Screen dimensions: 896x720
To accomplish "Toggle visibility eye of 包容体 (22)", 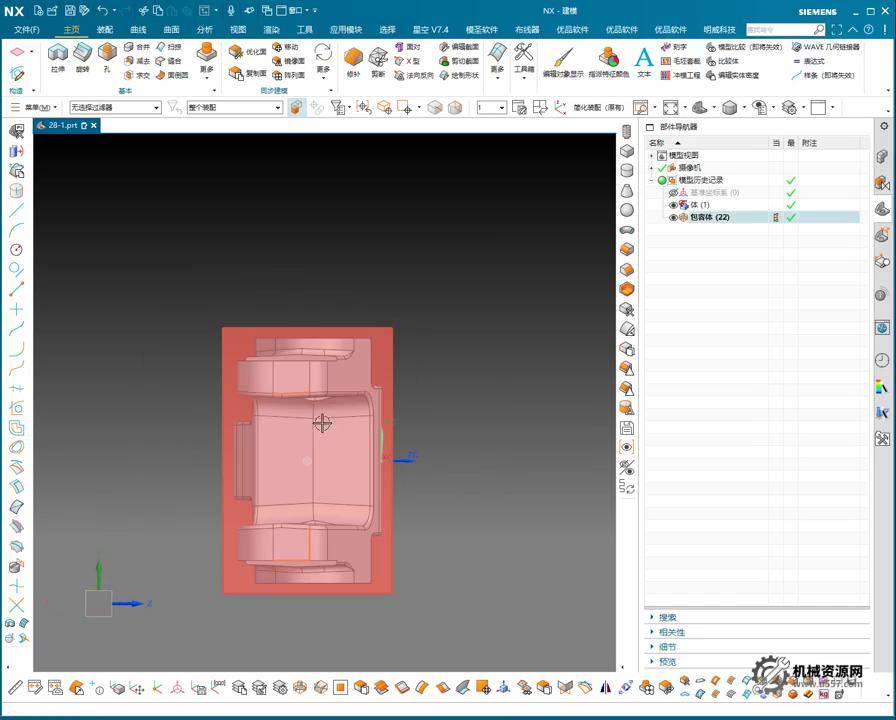I will coord(673,217).
